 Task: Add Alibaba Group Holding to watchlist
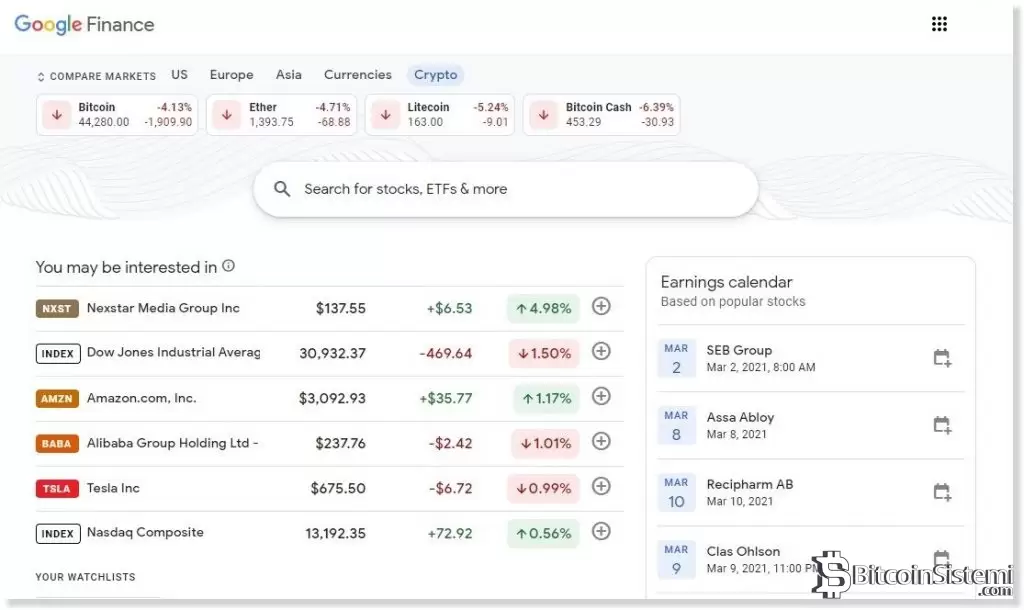(x=601, y=442)
